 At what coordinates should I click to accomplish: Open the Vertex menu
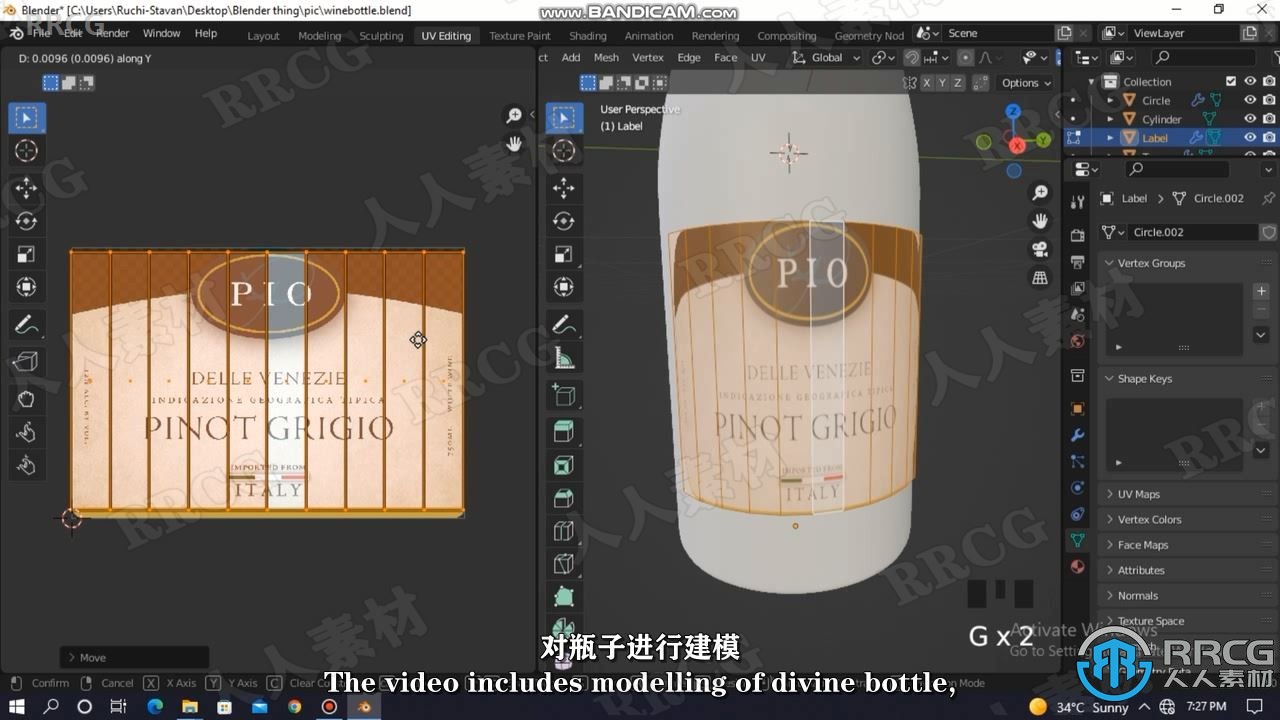click(648, 58)
